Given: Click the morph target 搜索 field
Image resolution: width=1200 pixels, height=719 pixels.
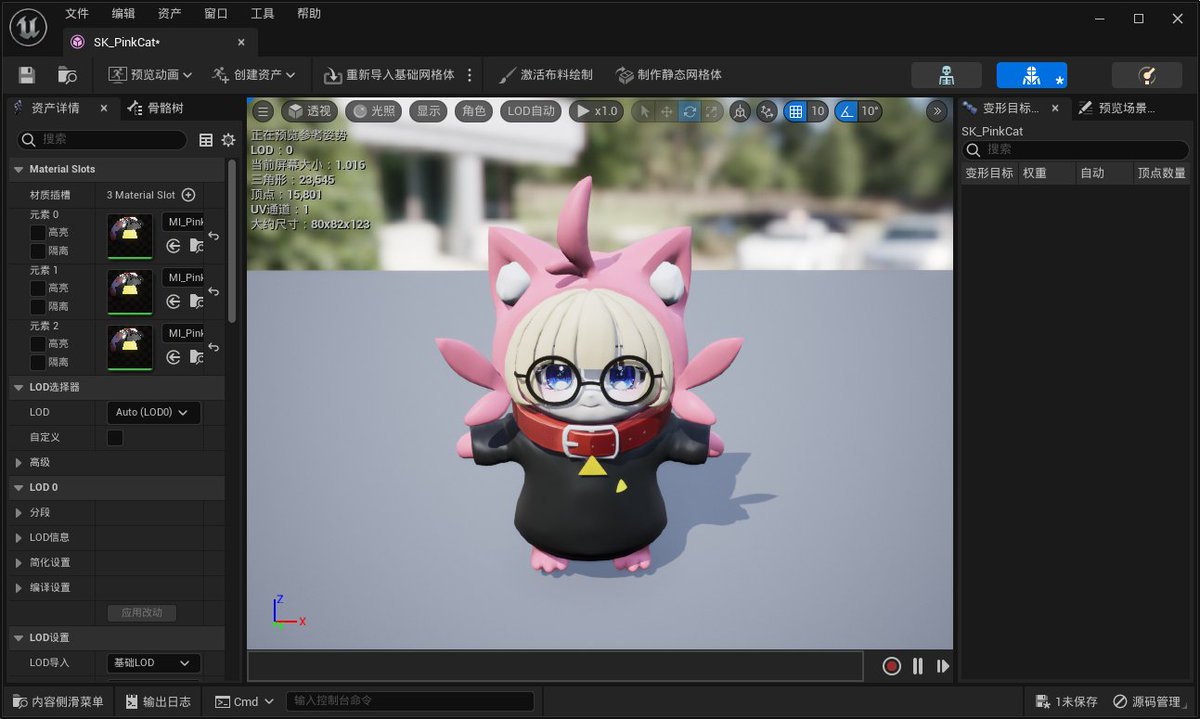Looking at the screenshot, I should (1075, 149).
